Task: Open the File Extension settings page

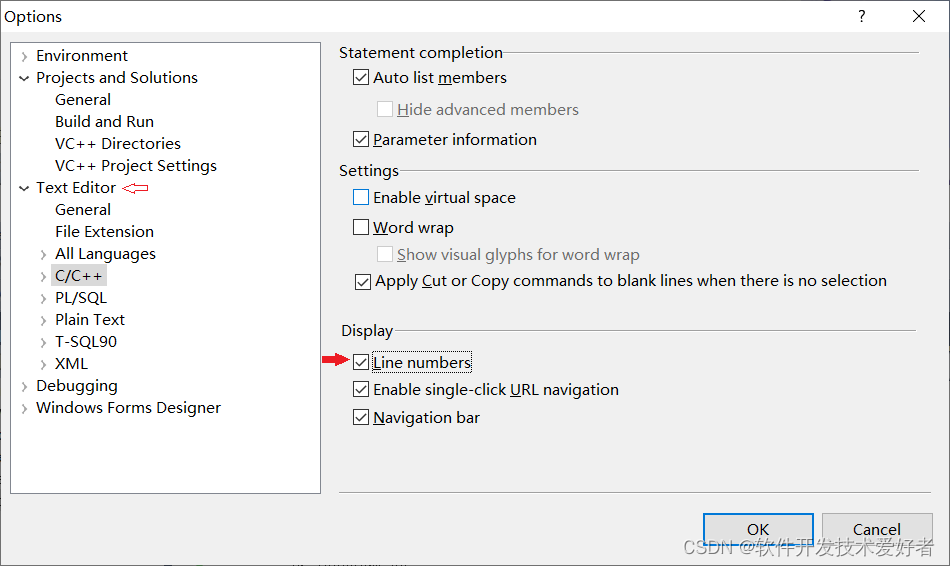Action: pos(104,232)
